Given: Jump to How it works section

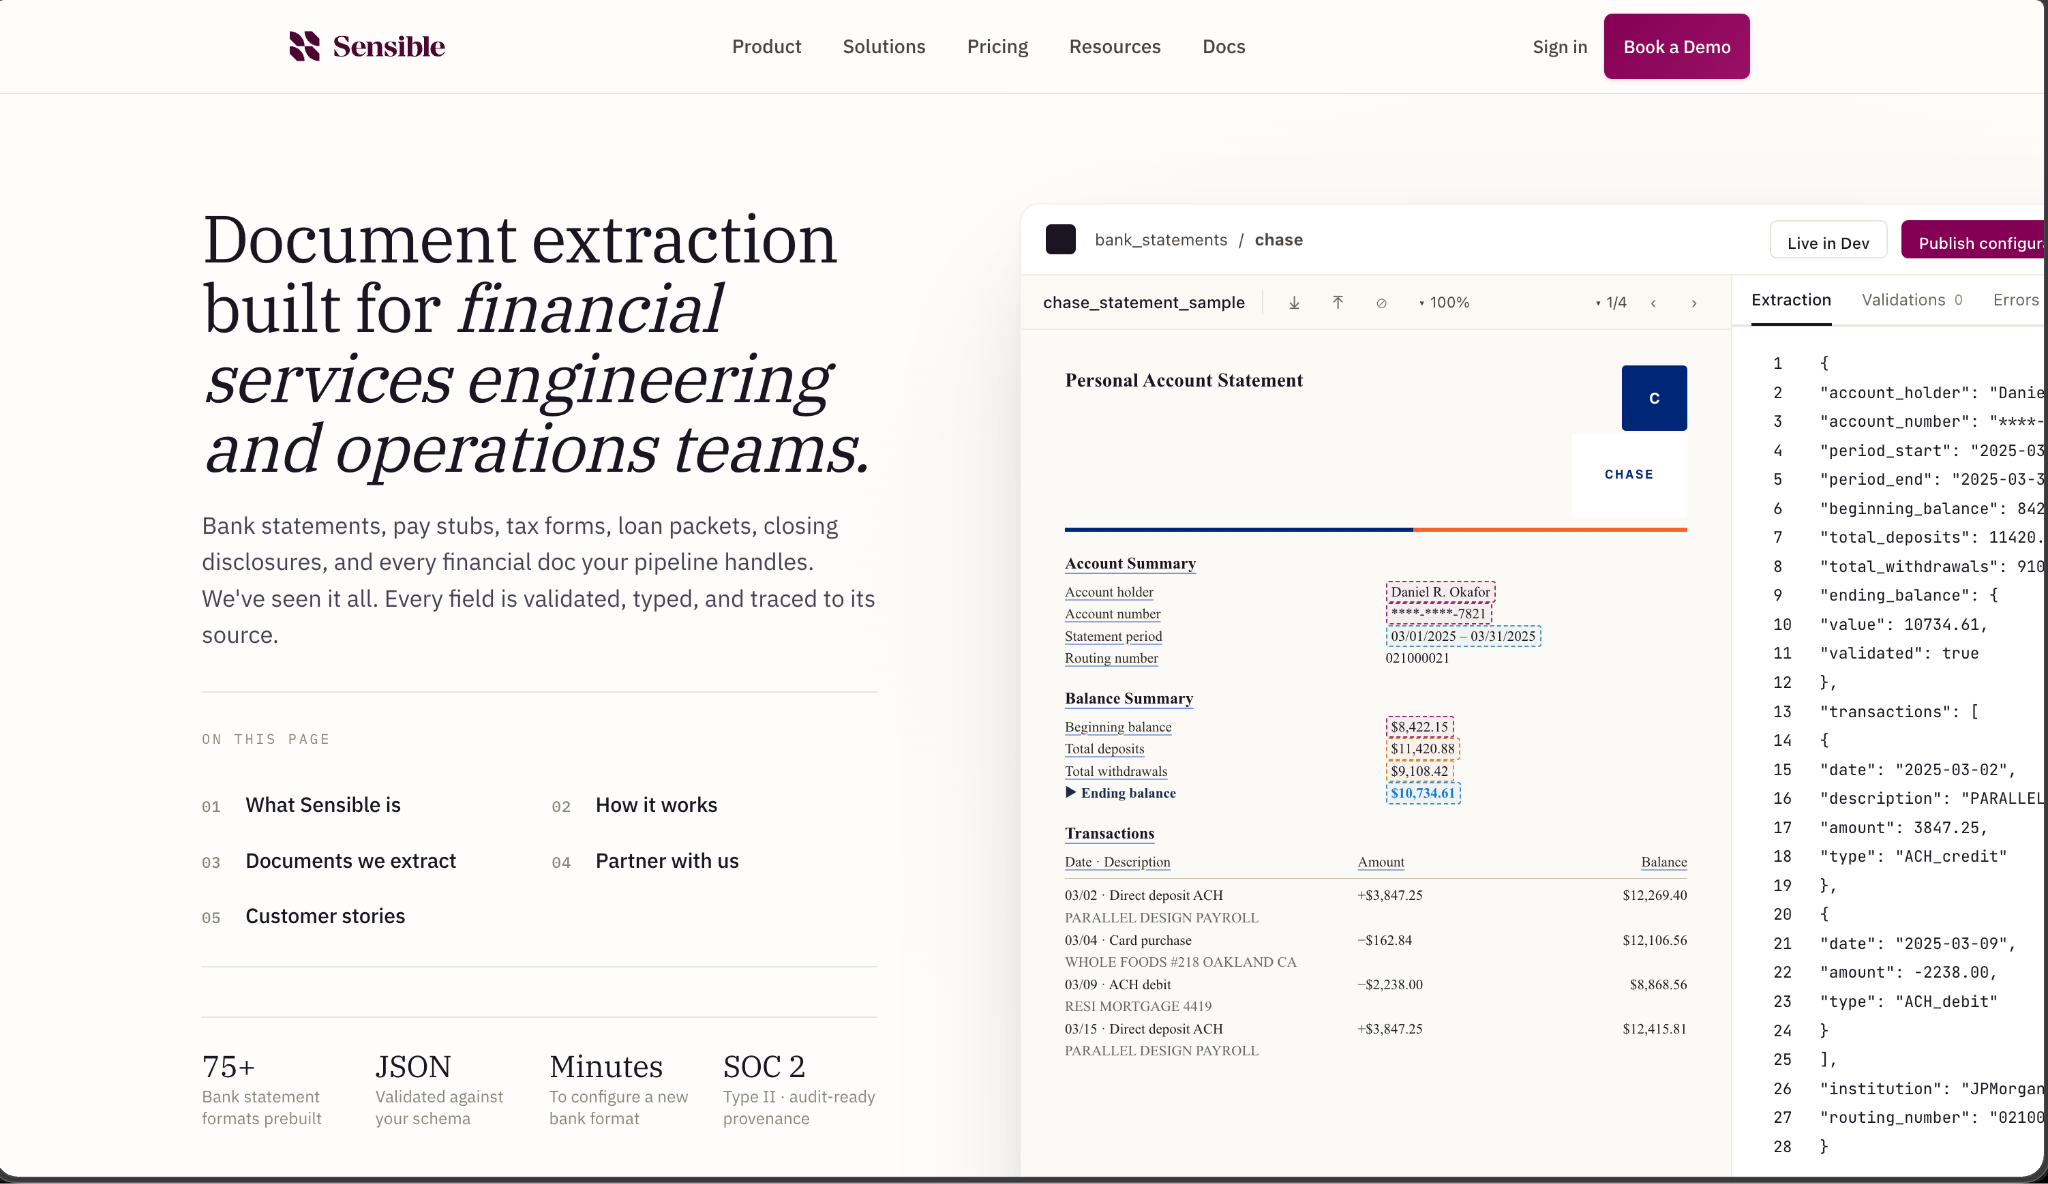Looking at the screenshot, I should point(656,805).
